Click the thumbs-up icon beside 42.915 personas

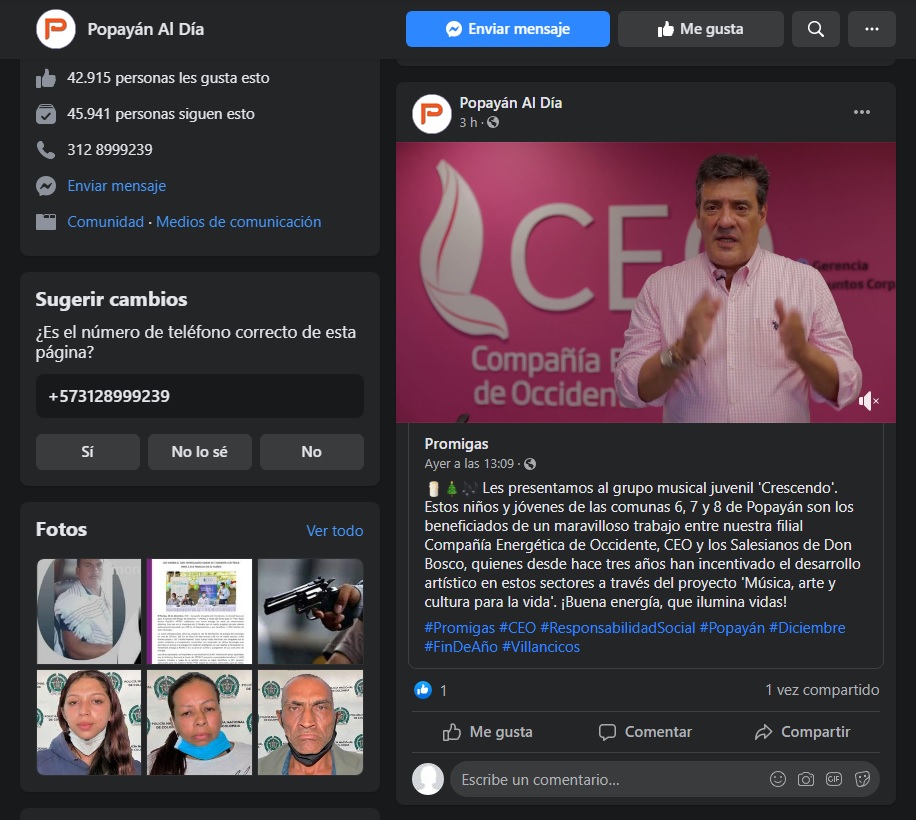coord(46,78)
